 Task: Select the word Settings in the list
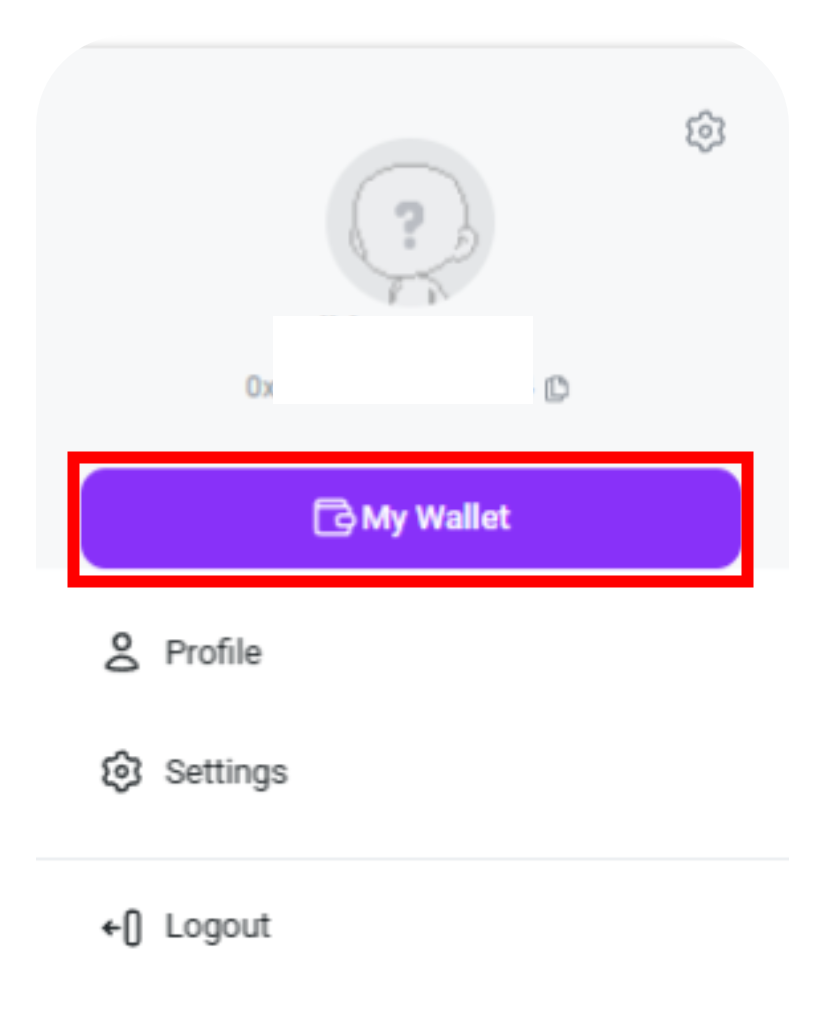click(x=227, y=772)
